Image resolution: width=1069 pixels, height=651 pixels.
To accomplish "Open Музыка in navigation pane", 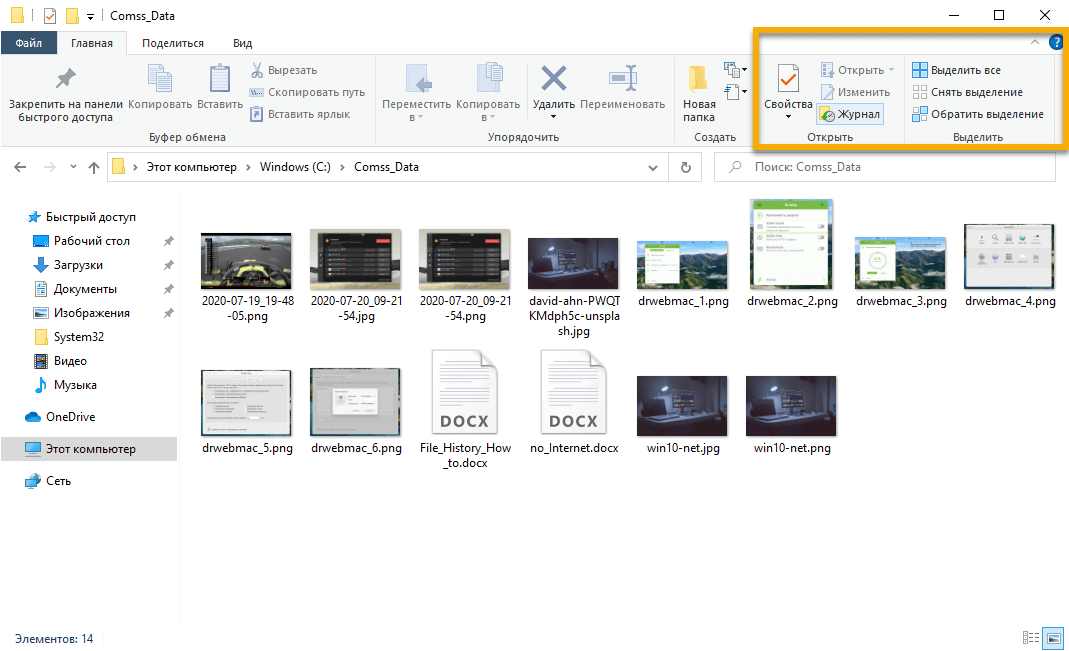I will coord(74,384).
